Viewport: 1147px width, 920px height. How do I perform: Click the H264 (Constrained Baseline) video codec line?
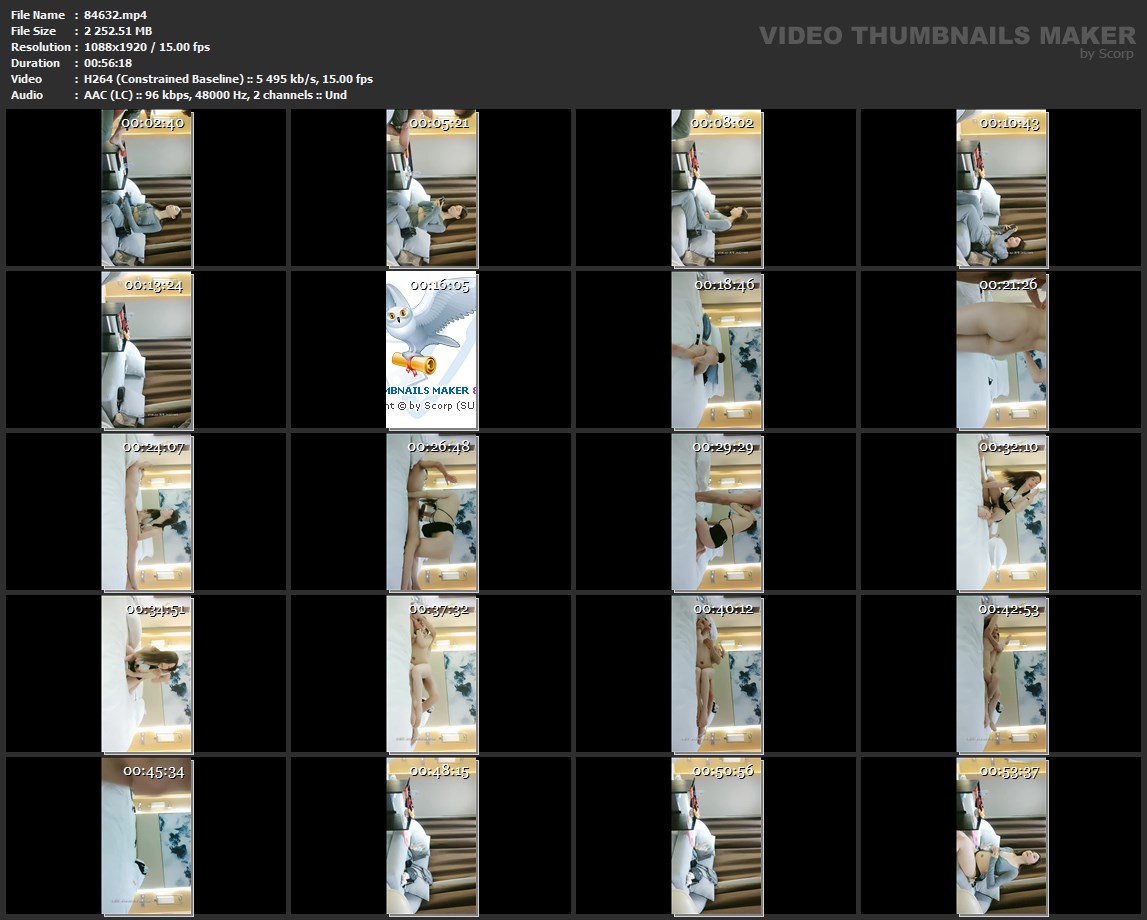click(228, 79)
